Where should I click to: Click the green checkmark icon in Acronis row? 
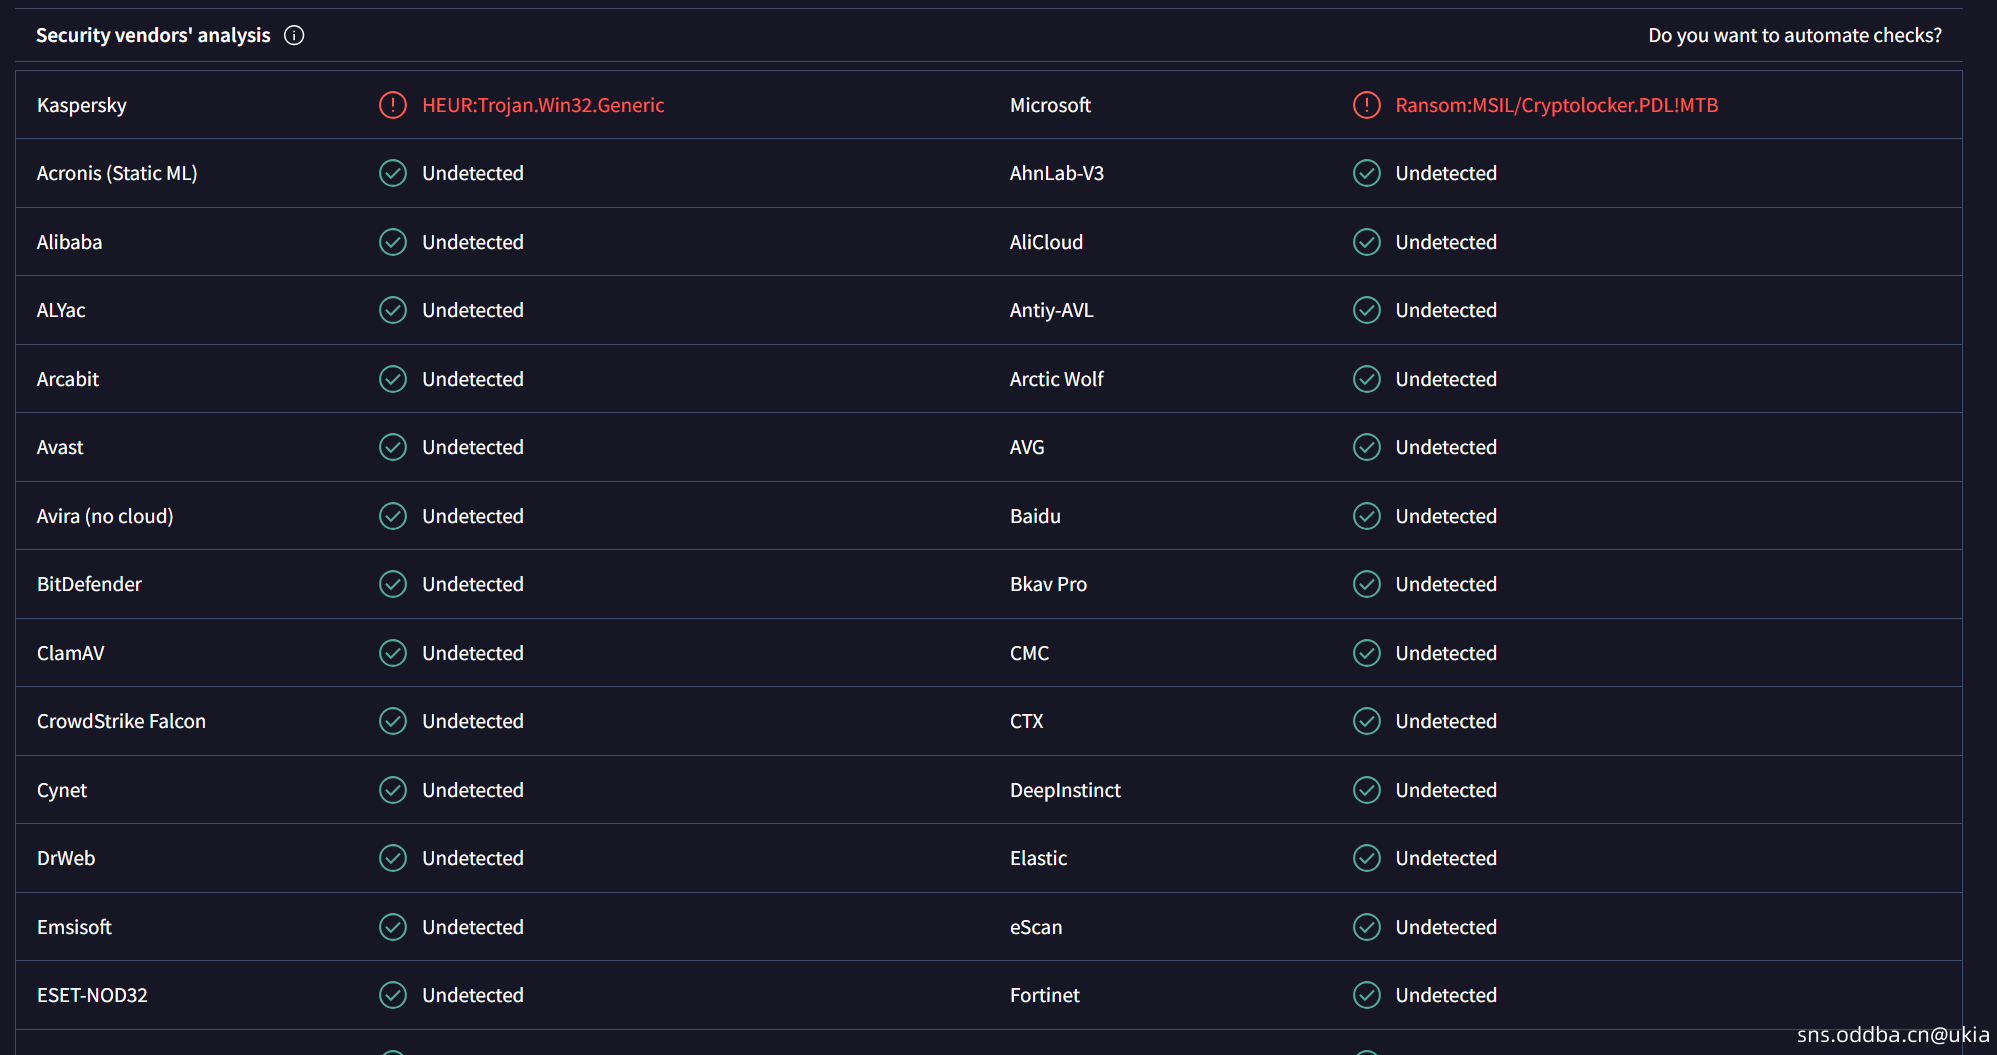(393, 173)
